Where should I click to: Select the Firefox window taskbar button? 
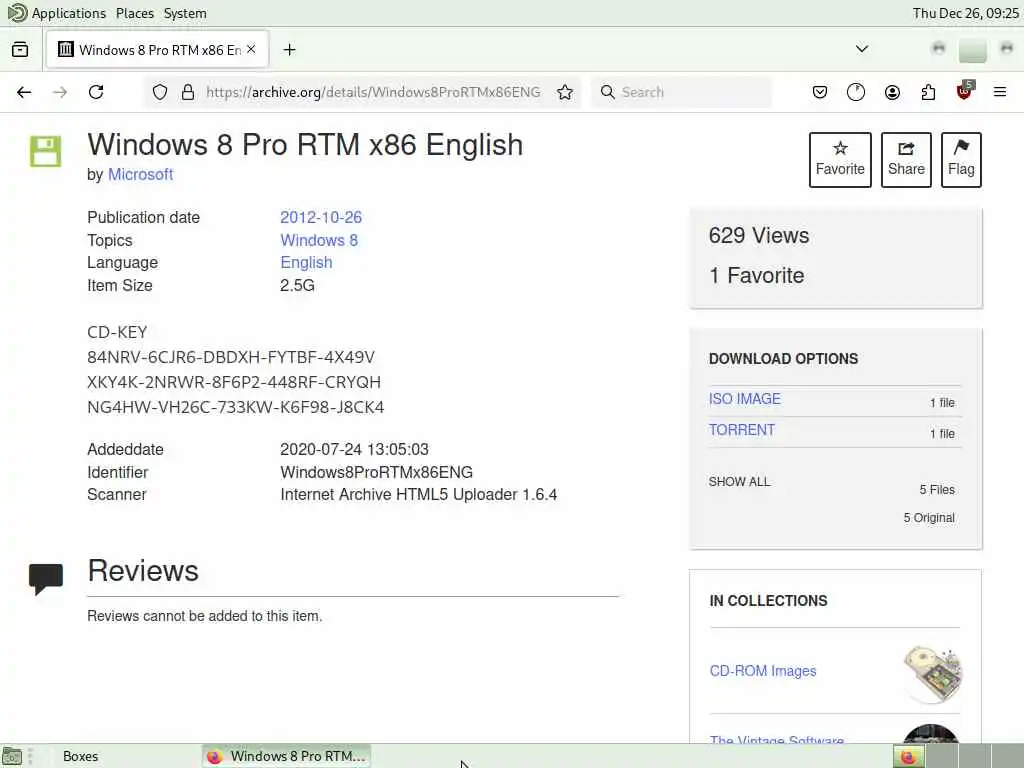[x=286, y=756]
